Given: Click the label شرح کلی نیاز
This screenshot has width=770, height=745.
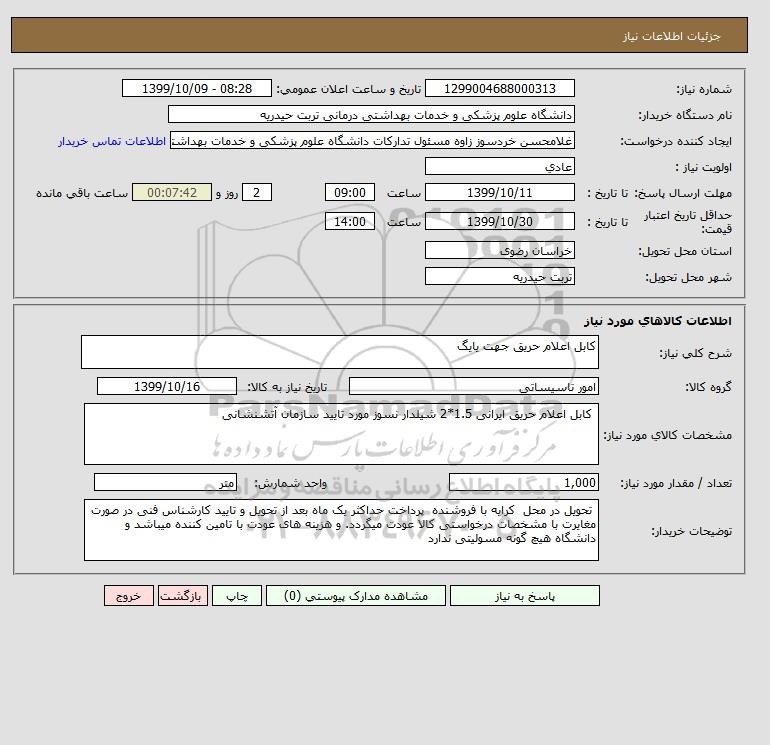Looking at the screenshot, I should click(695, 353).
